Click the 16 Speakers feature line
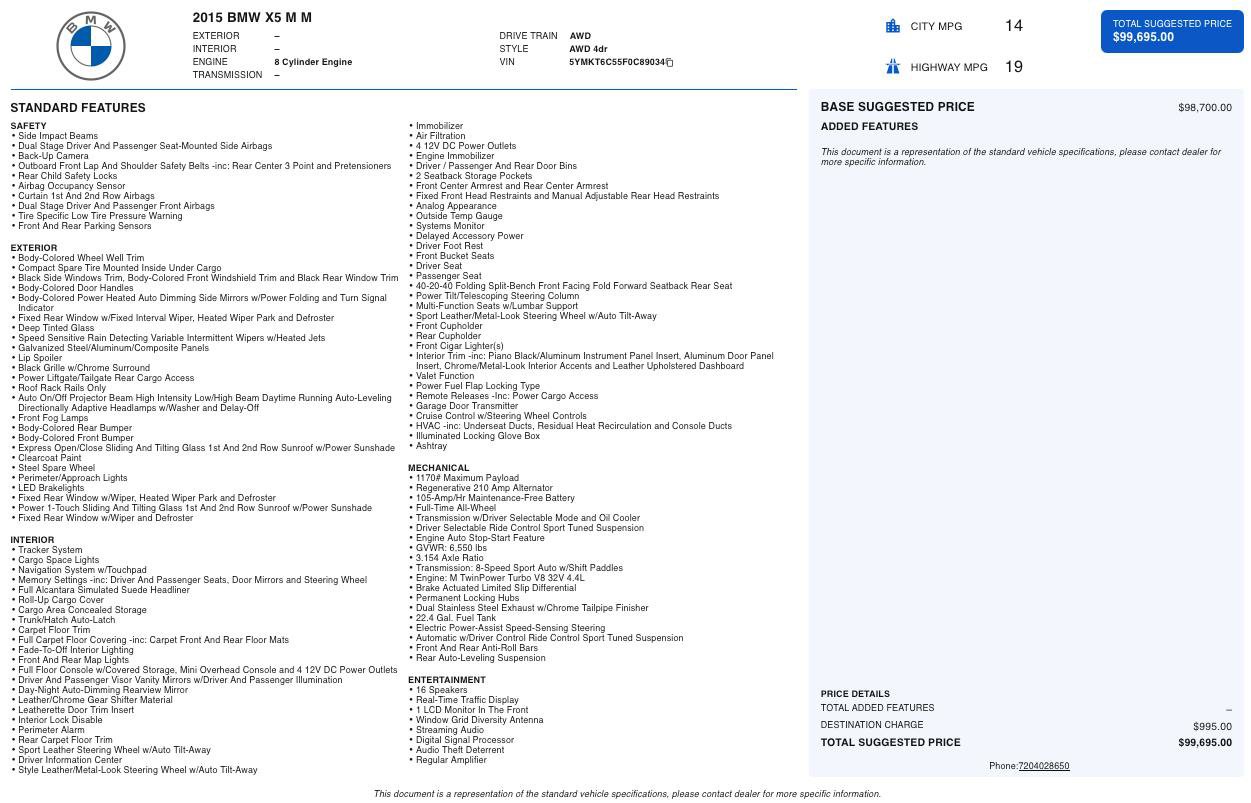 click(441, 690)
